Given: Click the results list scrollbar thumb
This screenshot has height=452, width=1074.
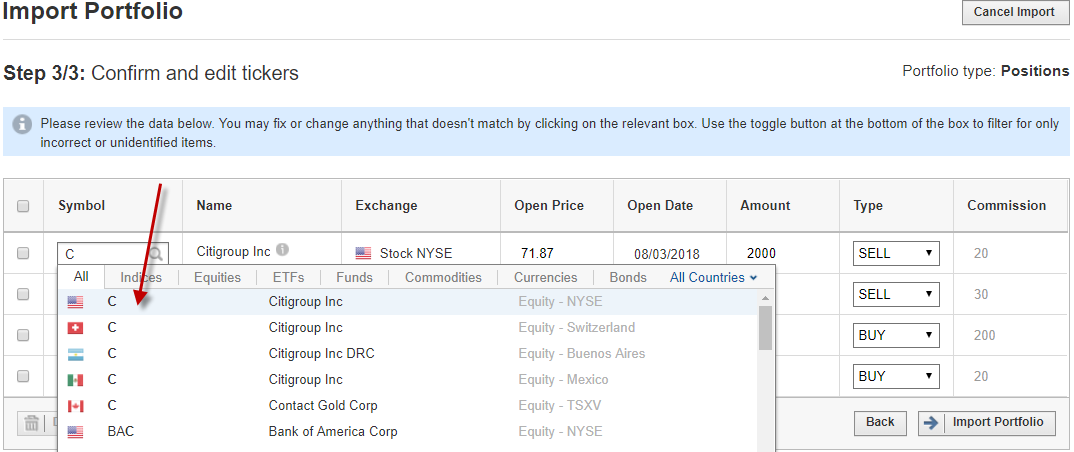Looking at the screenshot, I should coord(765,328).
